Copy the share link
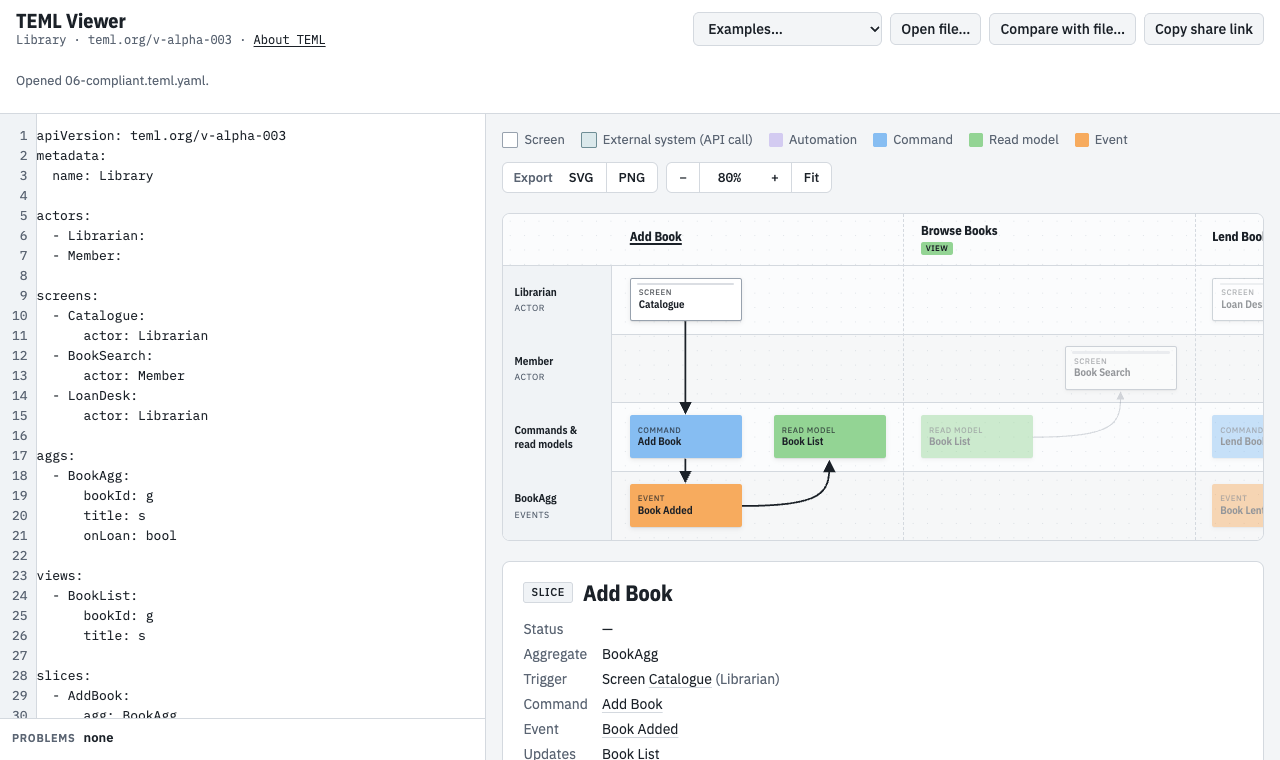This screenshot has width=1280, height=760. [x=1203, y=29]
